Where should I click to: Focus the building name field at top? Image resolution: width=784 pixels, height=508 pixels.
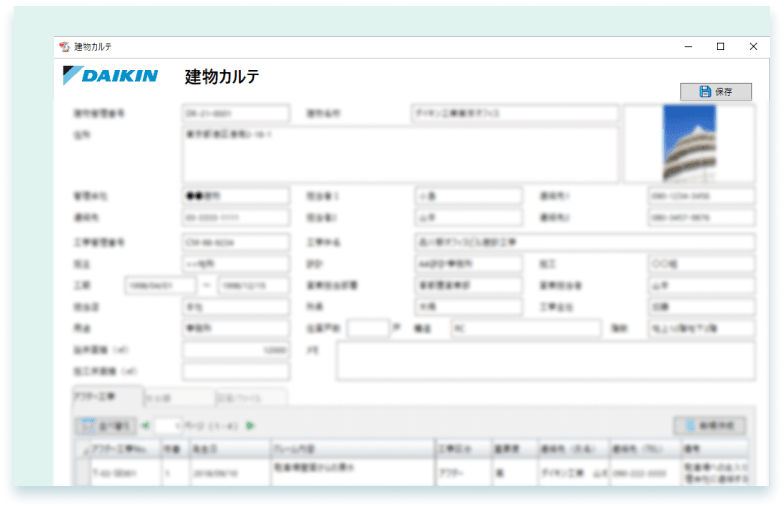coord(515,114)
